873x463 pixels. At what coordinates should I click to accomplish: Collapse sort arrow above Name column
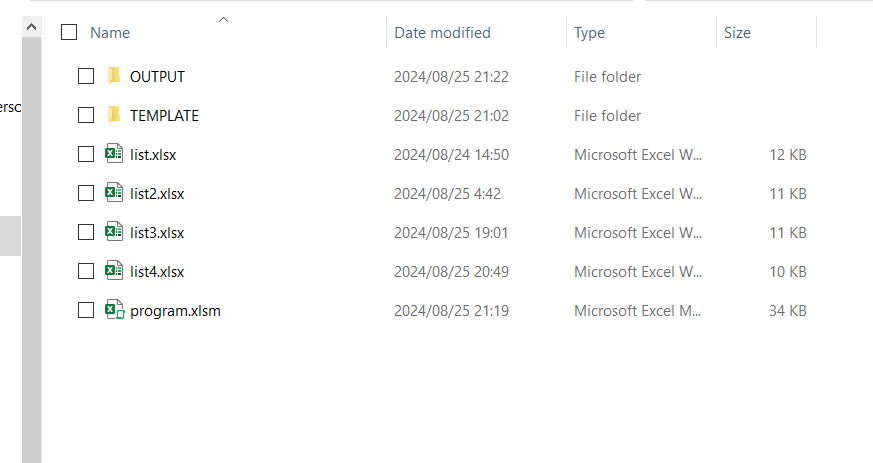pyautogui.click(x=223, y=18)
